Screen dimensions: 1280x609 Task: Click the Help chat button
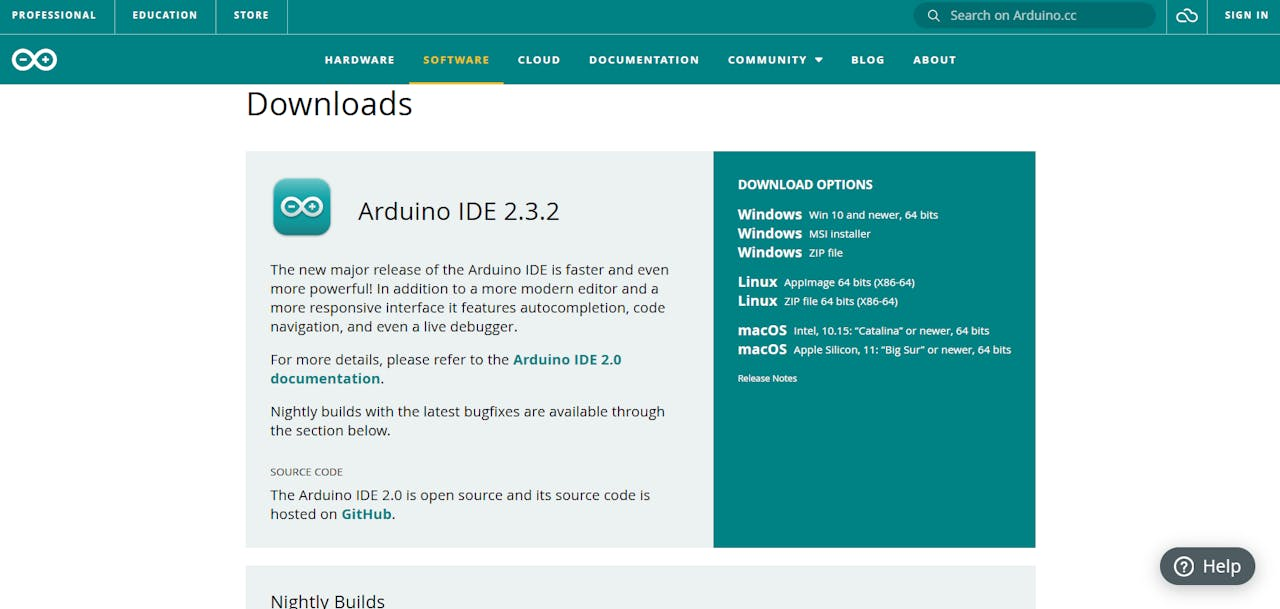pyautogui.click(x=1207, y=566)
